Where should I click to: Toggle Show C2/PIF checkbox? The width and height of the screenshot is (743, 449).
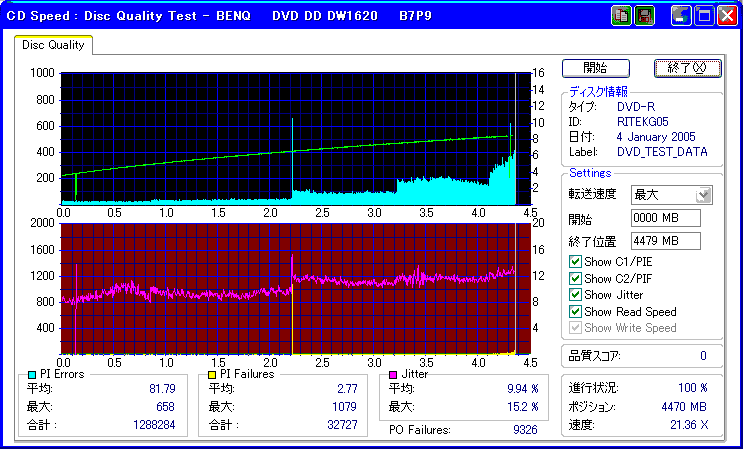[575, 278]
